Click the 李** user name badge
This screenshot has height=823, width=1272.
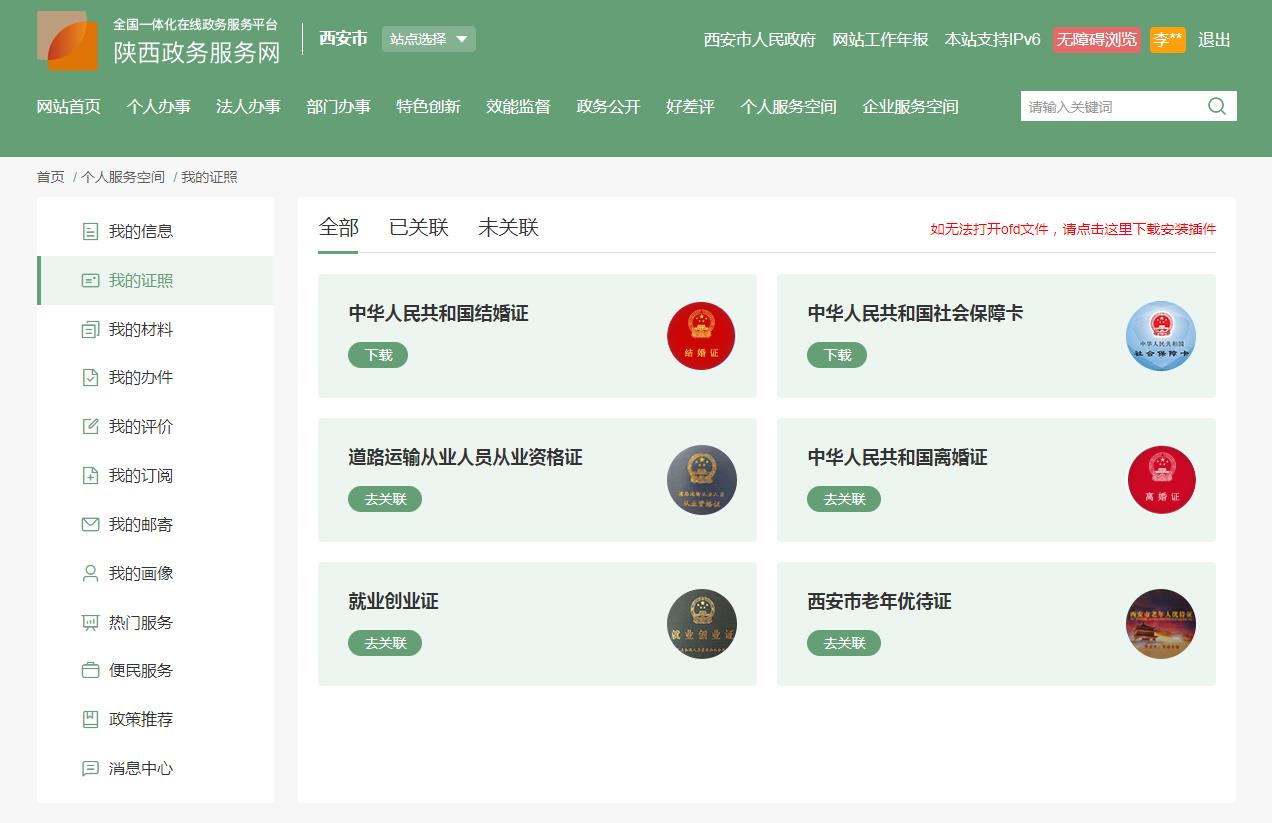1168,40
